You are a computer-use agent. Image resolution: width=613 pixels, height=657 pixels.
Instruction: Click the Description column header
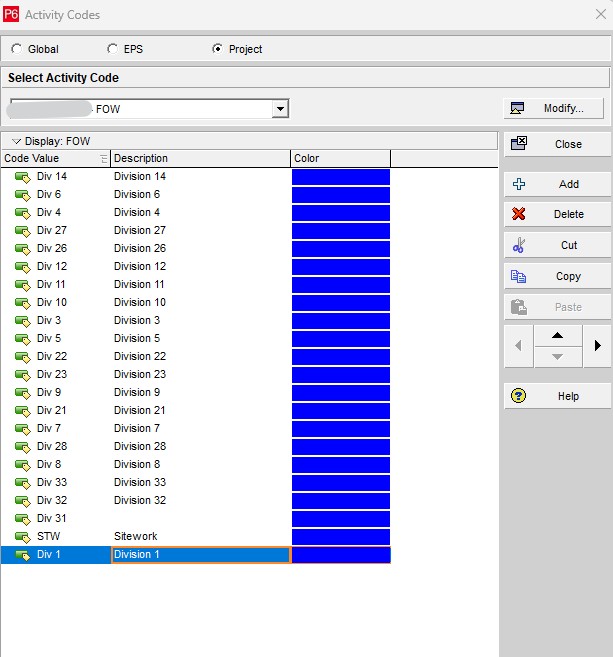click(200, 159)
